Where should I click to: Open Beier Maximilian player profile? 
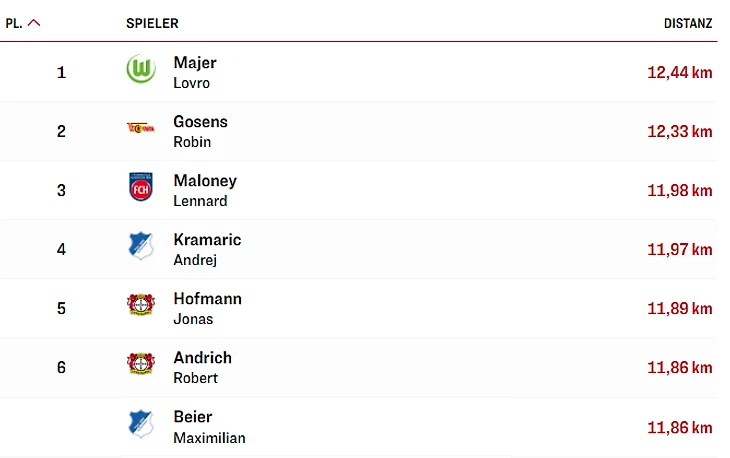210,427
